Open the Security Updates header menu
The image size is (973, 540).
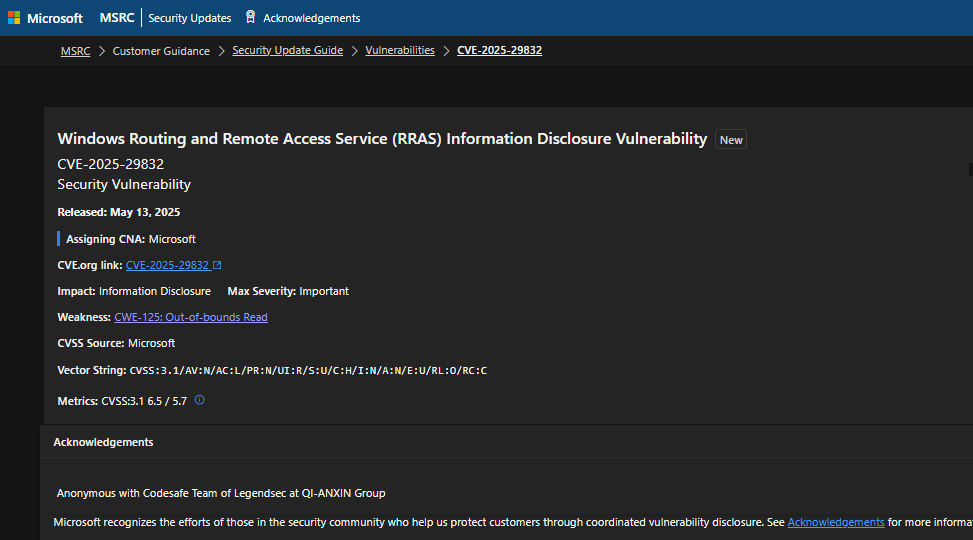[x=189, y=18]
